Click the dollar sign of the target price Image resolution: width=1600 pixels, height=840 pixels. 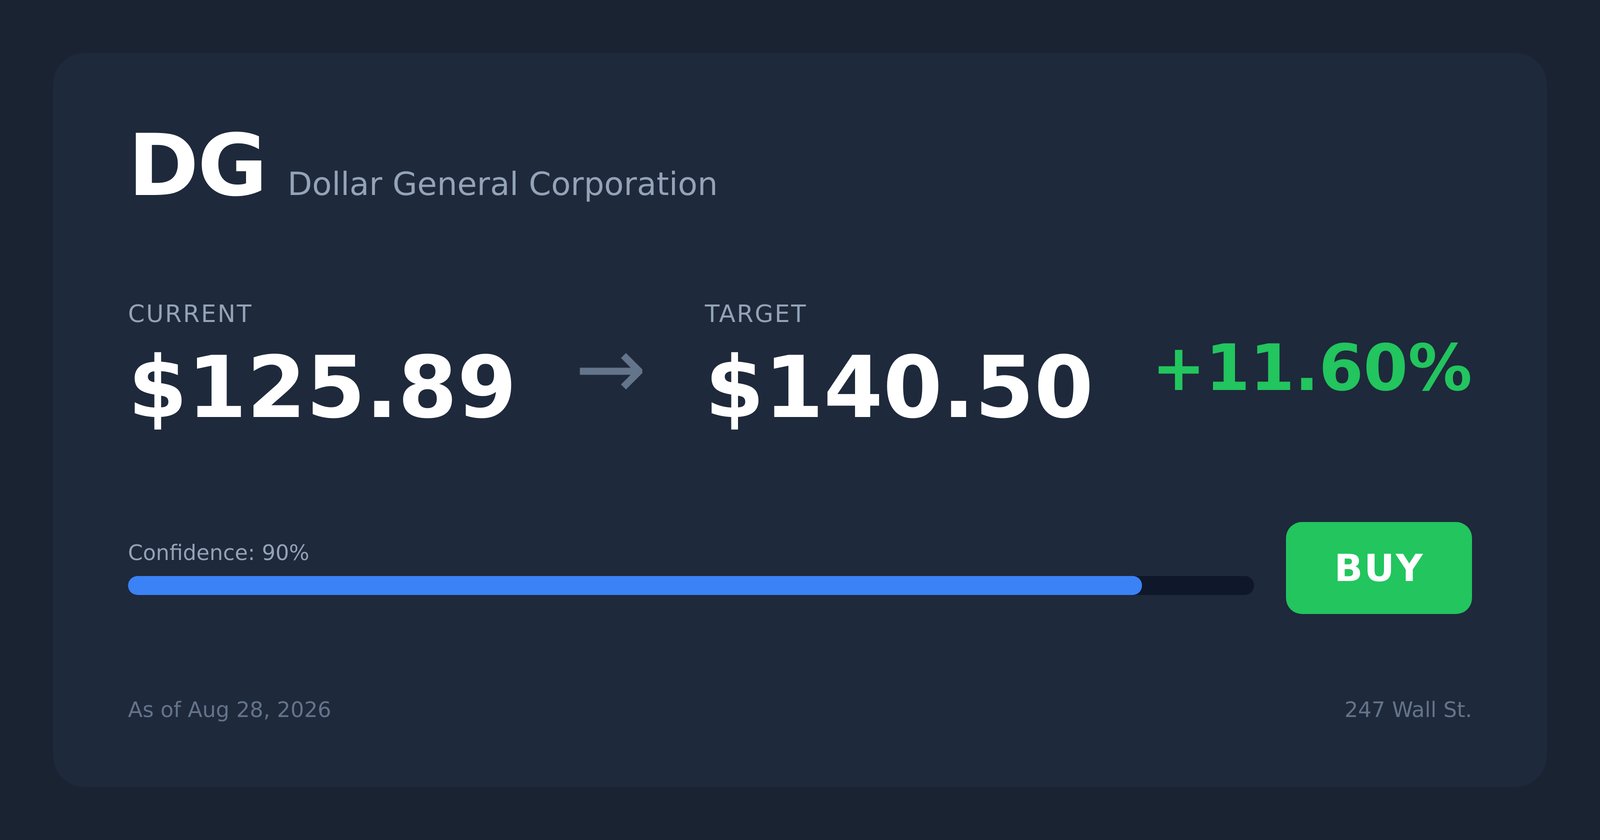tap(734, 390)
